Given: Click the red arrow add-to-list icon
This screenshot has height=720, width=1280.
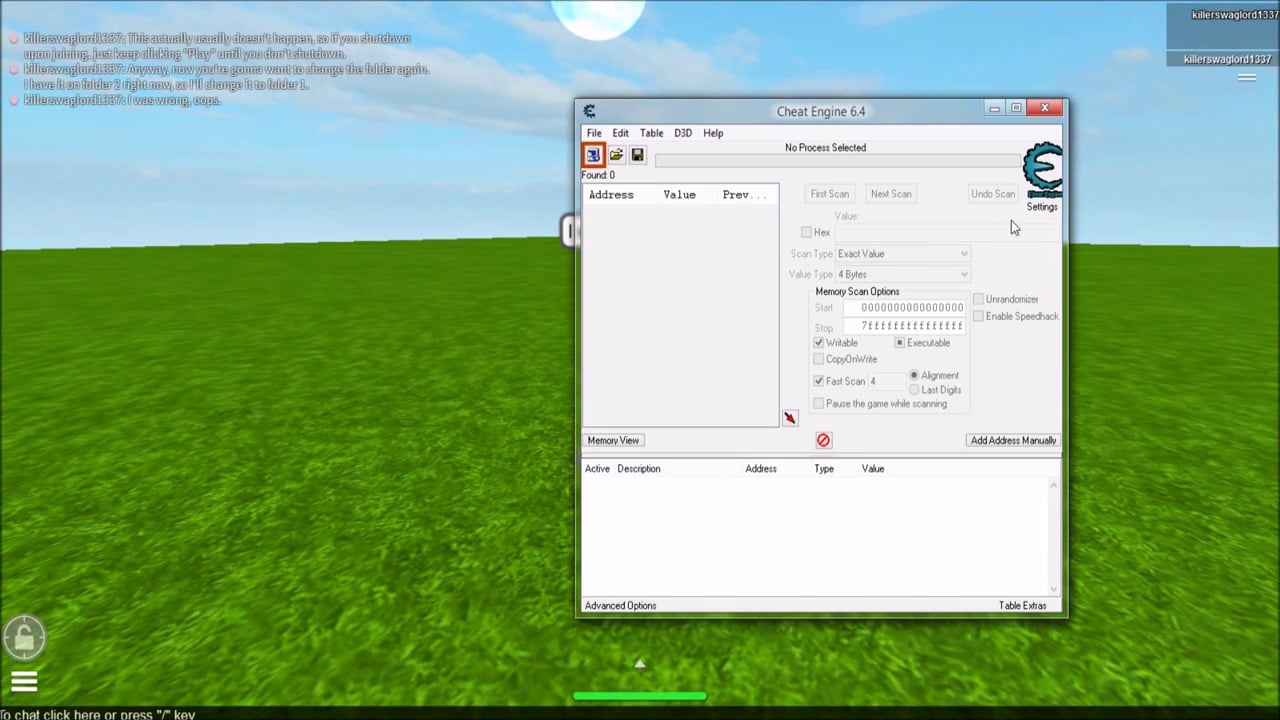Looking at the screenshot, I should coord(790,418).
